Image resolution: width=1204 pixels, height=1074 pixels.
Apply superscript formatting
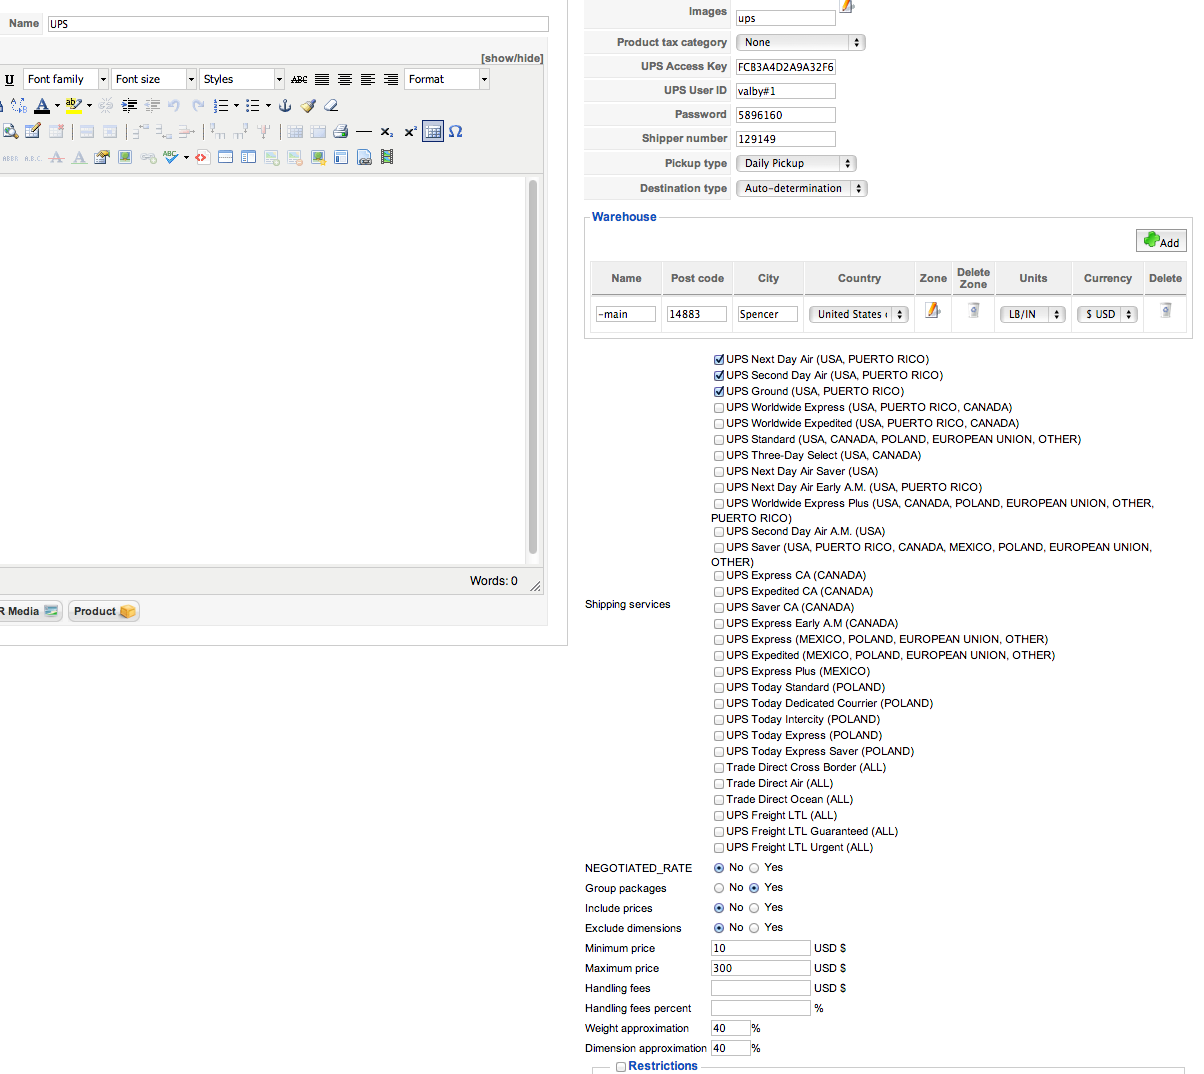(x=410, y=131)
